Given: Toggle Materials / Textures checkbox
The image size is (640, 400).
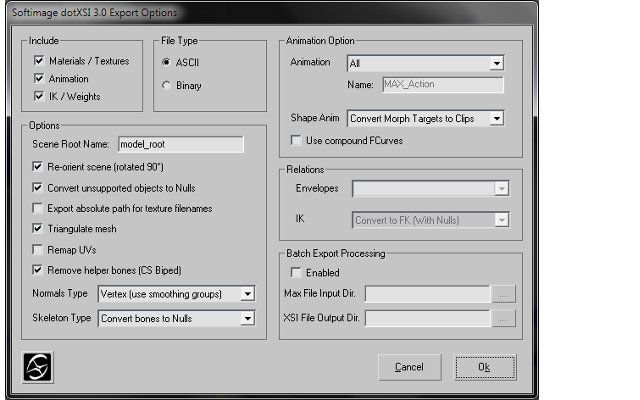Looking at the screenshot, I should pos(39,61).
